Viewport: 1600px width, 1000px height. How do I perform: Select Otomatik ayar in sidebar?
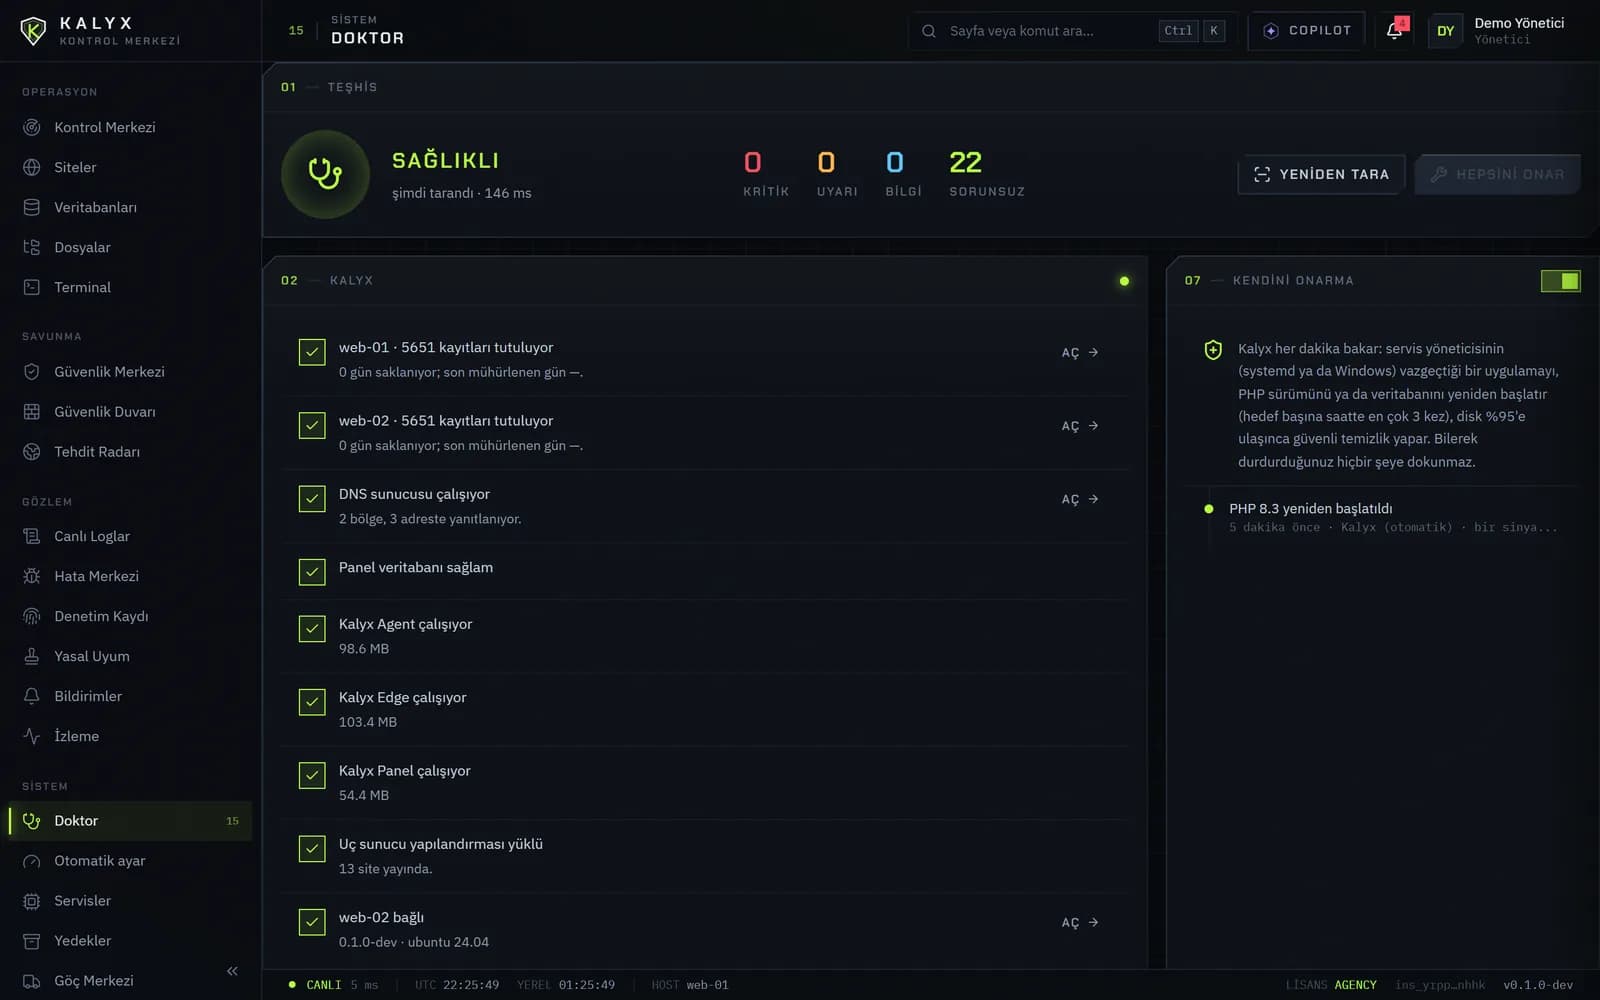click(x=130, y=861)
